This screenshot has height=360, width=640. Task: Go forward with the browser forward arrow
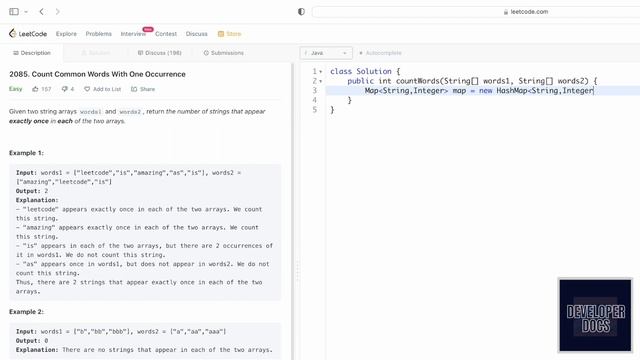point(57,11)
